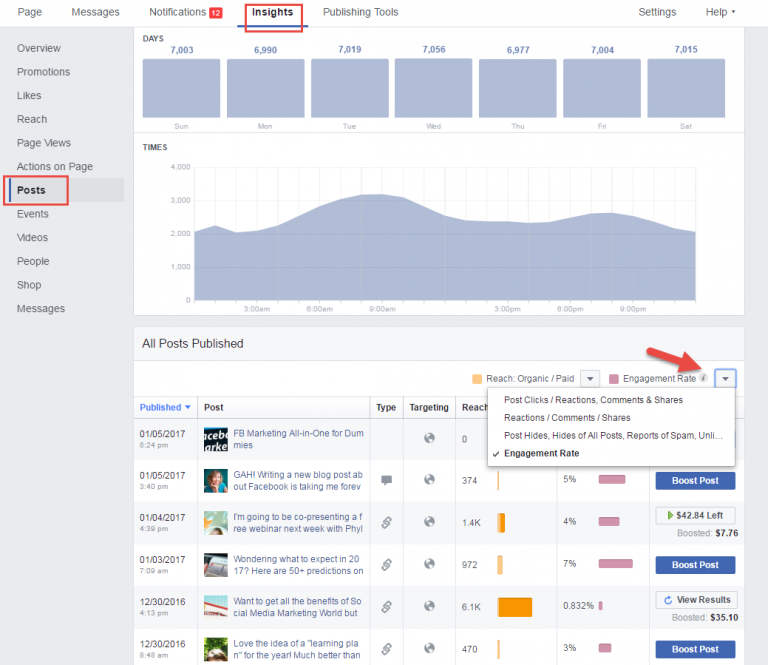
Task: Click the Post column header
Action: 214,407
